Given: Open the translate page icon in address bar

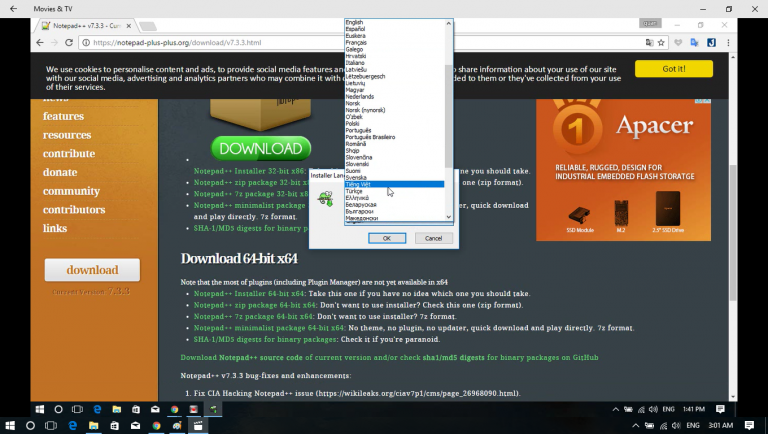Looking at the screenshot, I should coord(649,43).
